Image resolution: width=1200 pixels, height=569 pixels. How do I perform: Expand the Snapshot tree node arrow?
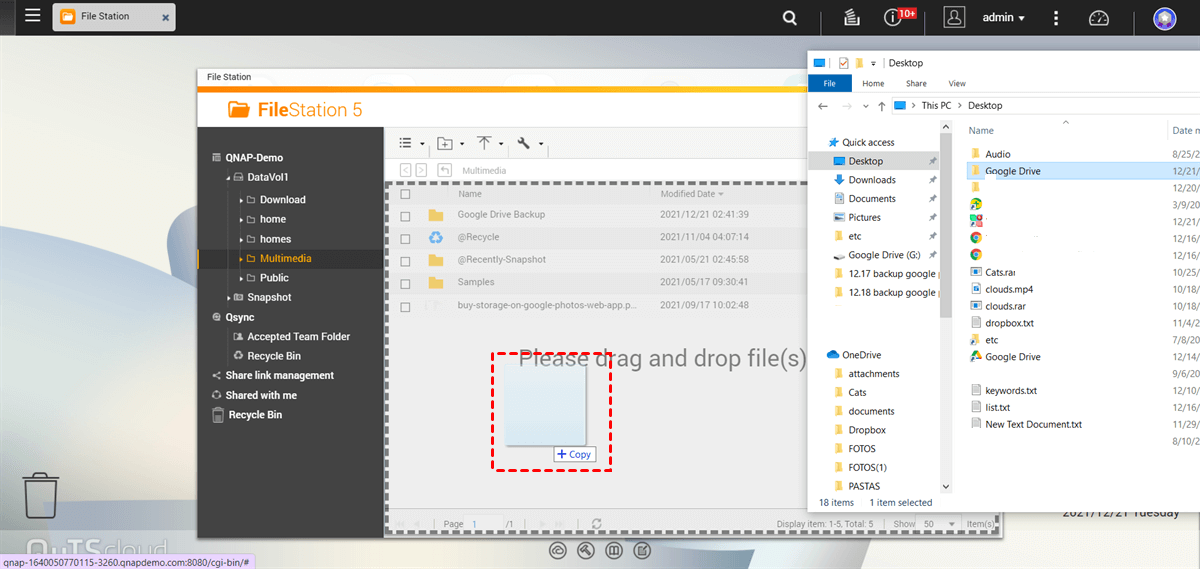pyautogui.click(x=229, y=298)
